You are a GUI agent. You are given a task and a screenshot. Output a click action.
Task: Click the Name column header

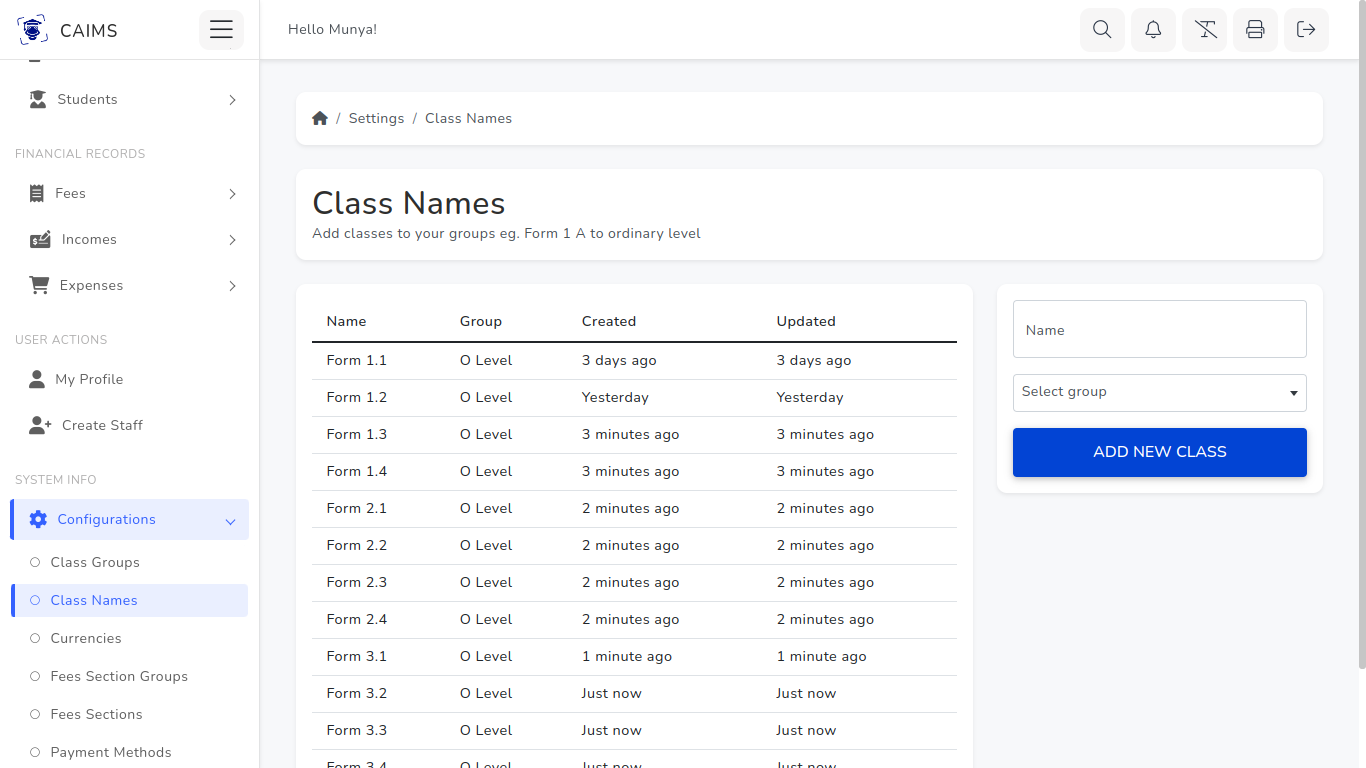[x=346, y=321]
